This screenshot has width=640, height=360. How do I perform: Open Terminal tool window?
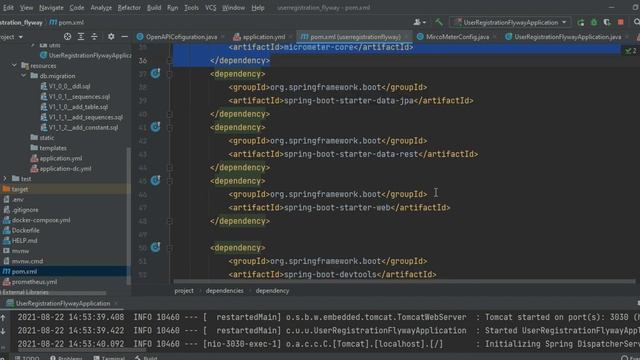109,358
